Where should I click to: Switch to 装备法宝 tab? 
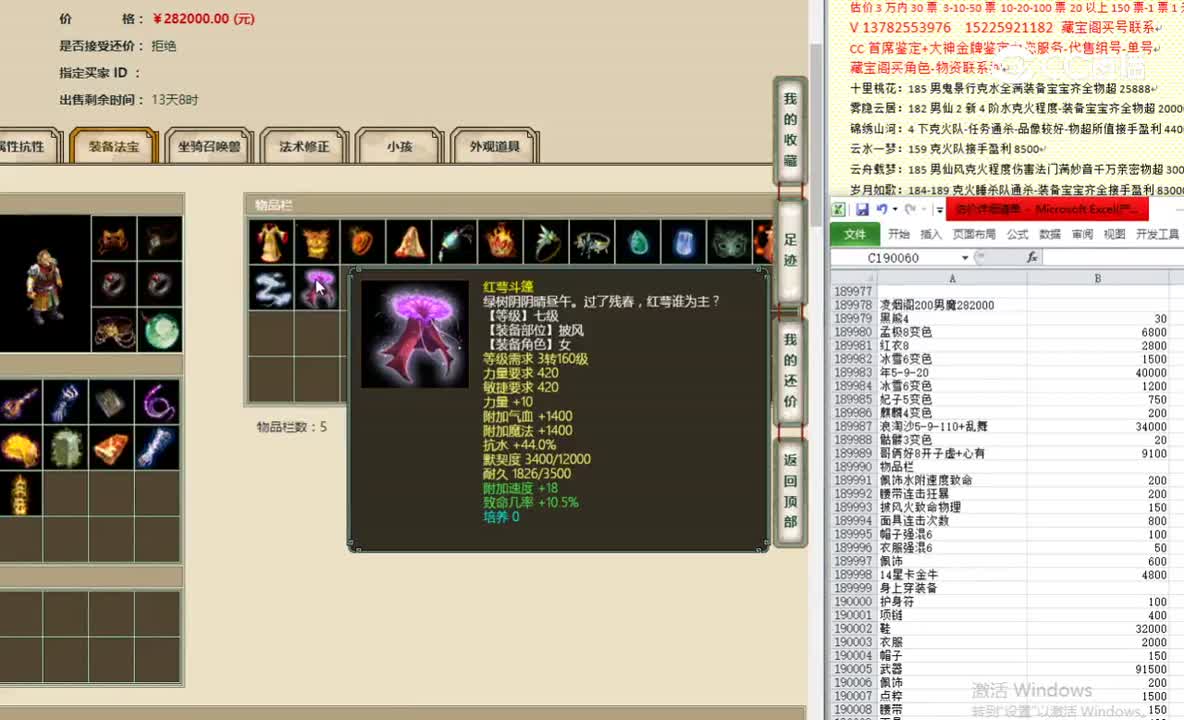(x=114, y=146)
